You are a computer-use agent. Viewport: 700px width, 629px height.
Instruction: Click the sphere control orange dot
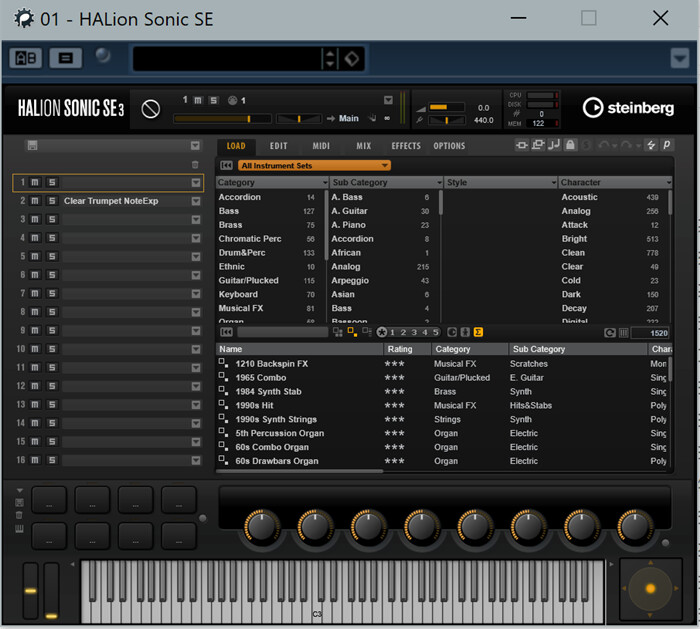point(650,589)
